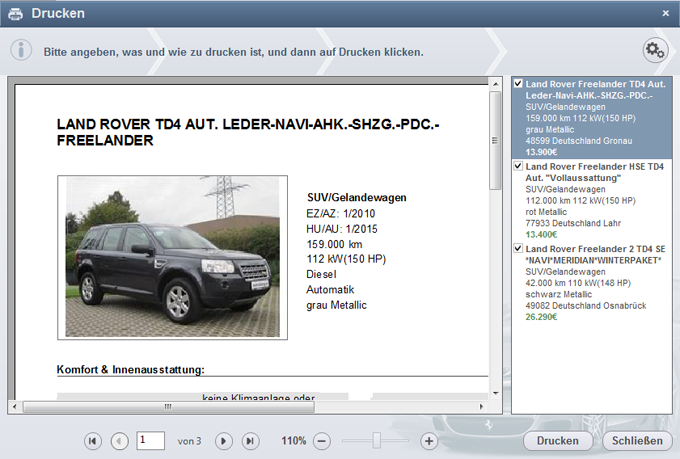Click the vertical scrollbar thumb
Screen dimensions: 680x459
495,140
